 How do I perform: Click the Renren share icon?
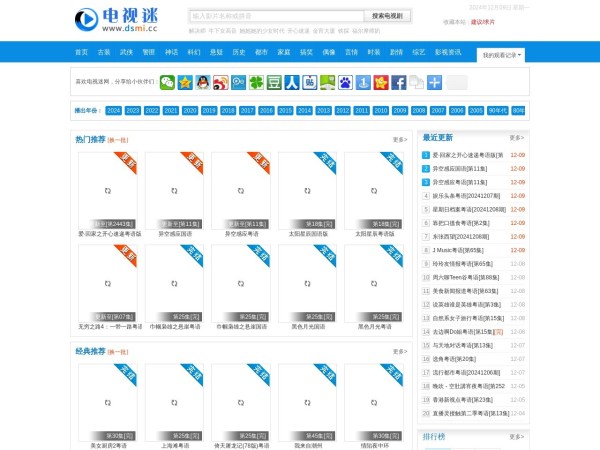(292, 83)
